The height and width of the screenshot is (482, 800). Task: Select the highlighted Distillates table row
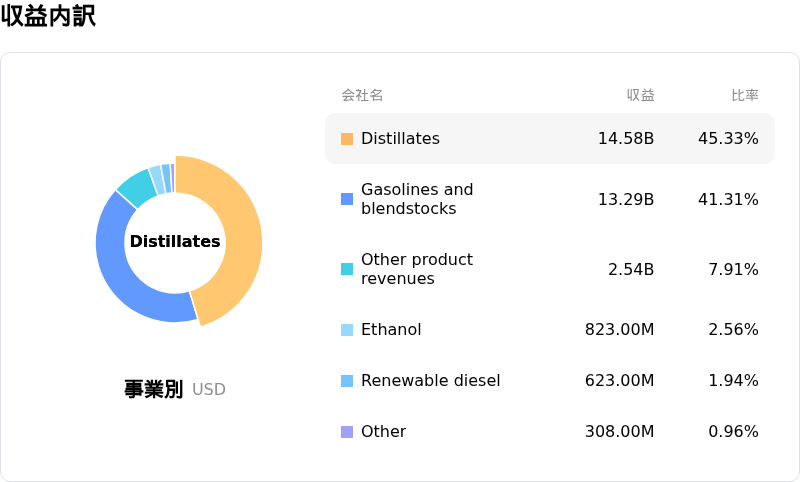pos(549,139)
